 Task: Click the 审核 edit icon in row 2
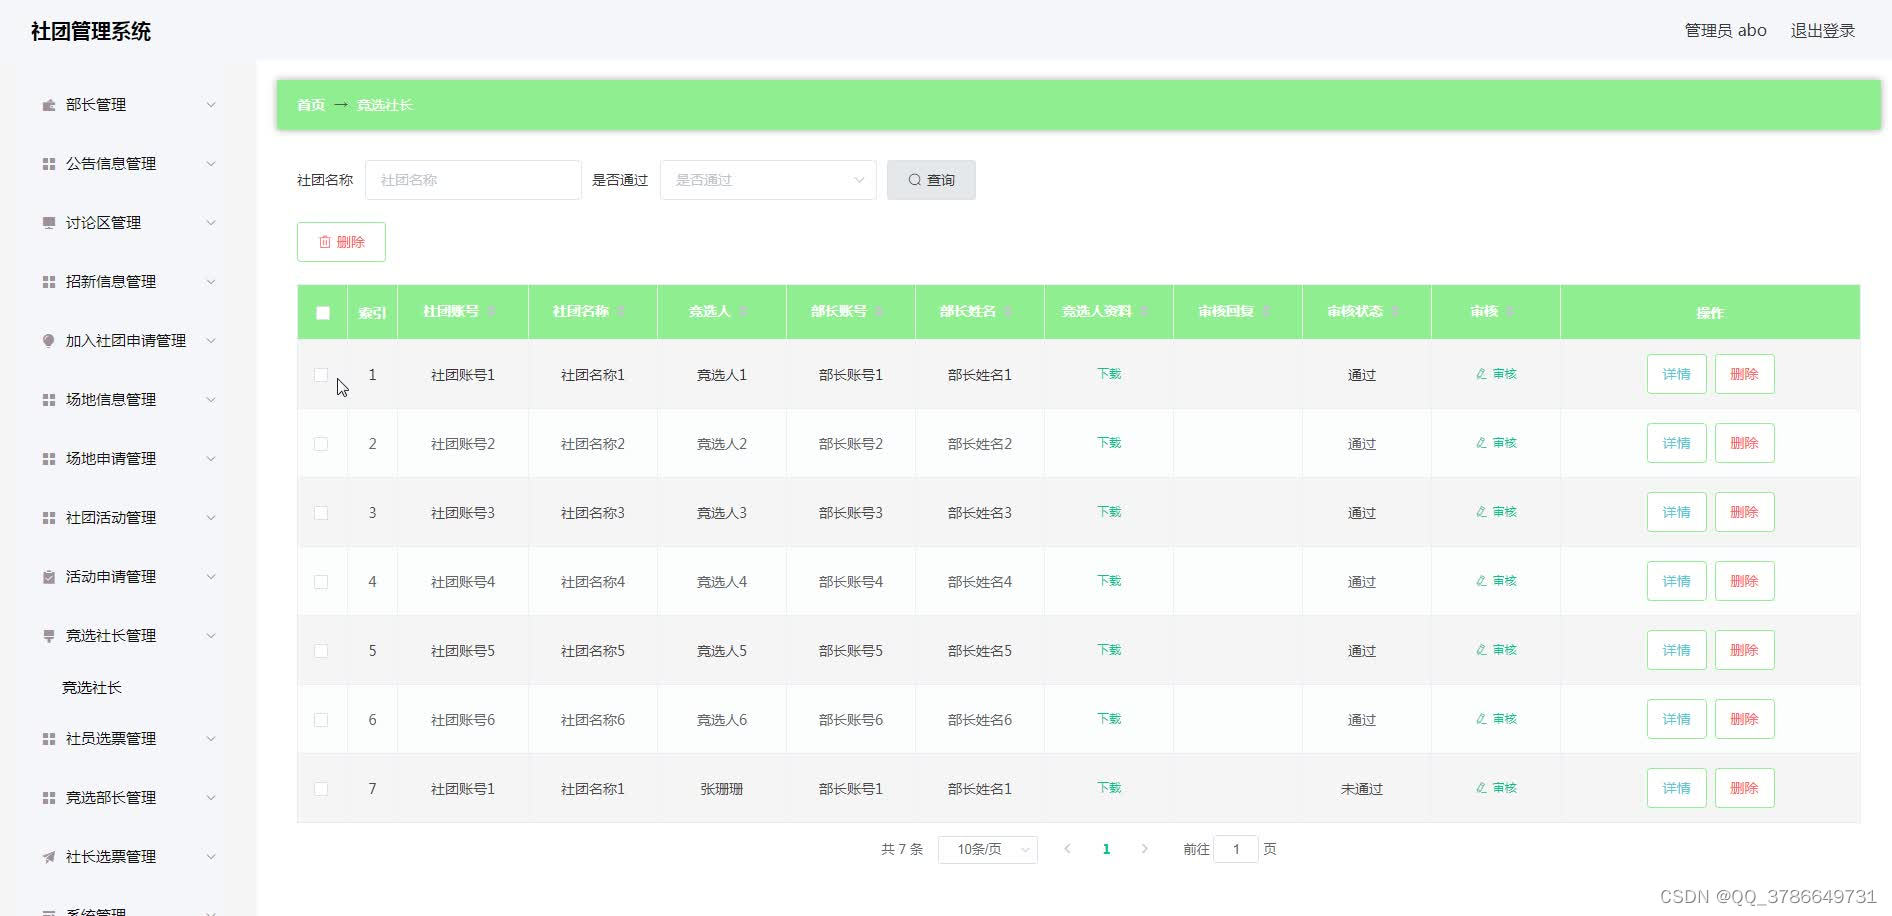click(x=1481, y=443)
